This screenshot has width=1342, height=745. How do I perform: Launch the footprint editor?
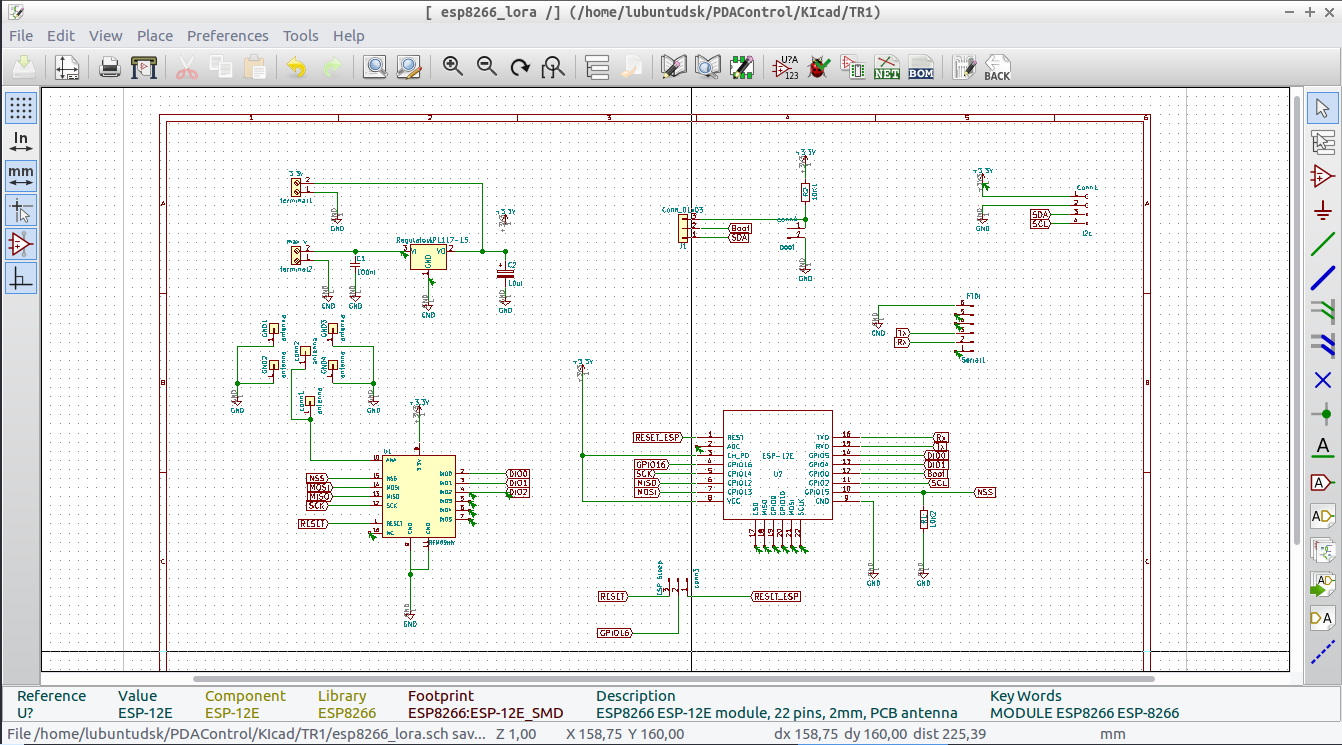(741, 68)
